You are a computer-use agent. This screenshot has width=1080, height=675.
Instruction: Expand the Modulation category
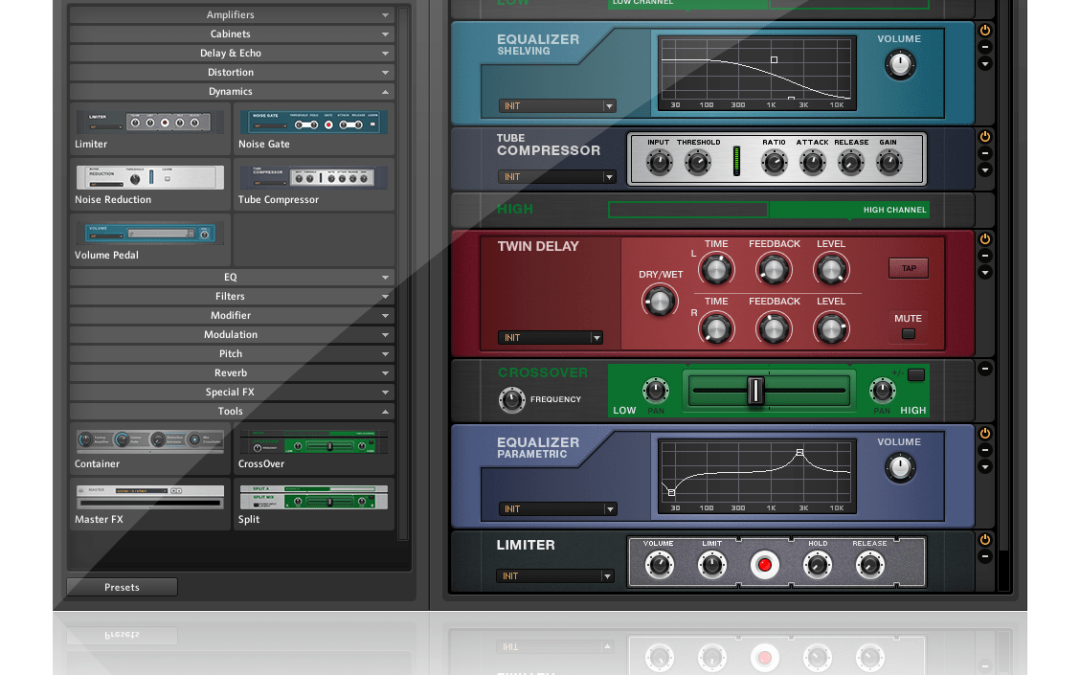click(x=231, y=335)
